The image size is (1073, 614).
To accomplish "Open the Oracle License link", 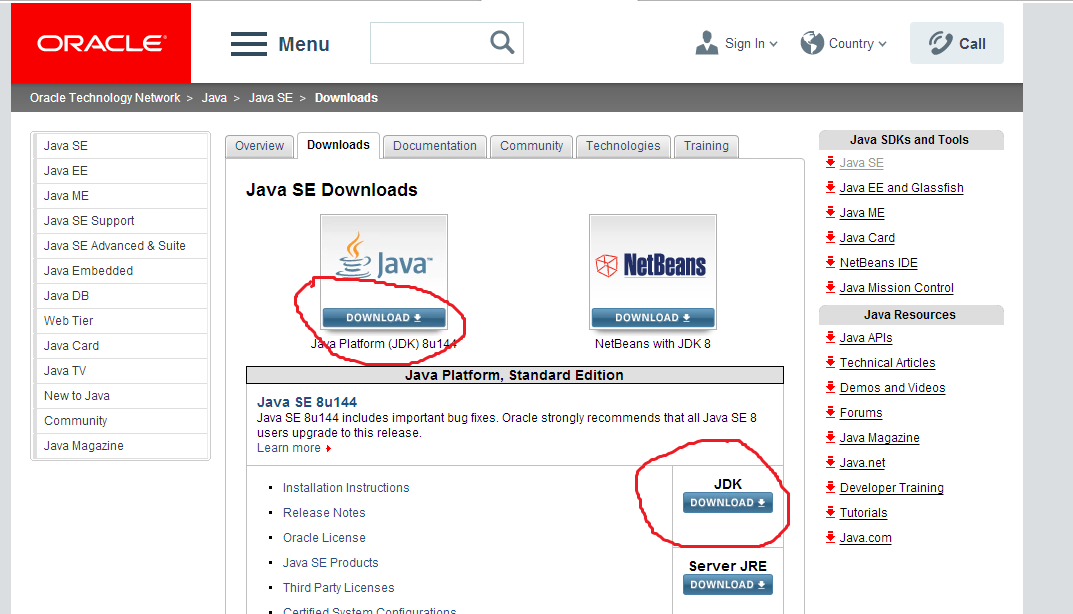I will (324, 537).
